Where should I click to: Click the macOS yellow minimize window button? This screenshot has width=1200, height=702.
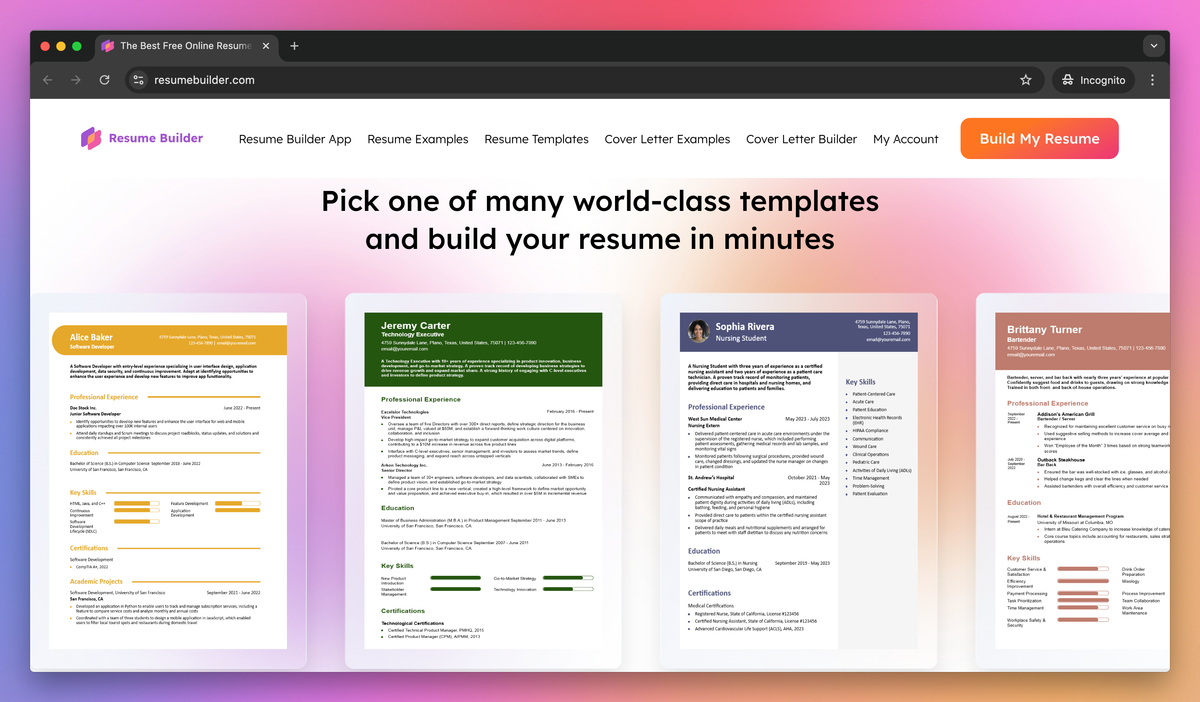click(61, 46)
